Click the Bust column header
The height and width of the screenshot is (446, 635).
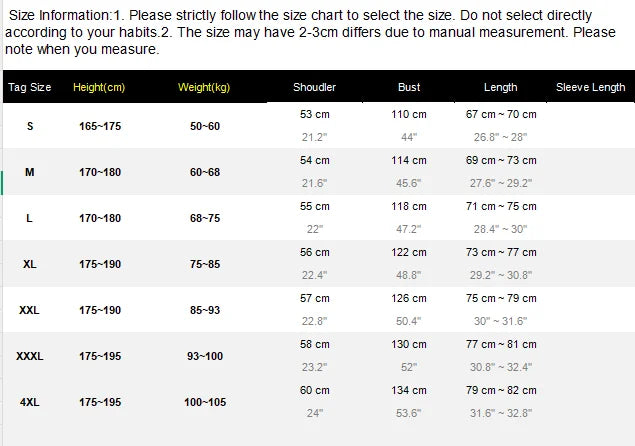[409, 87]
